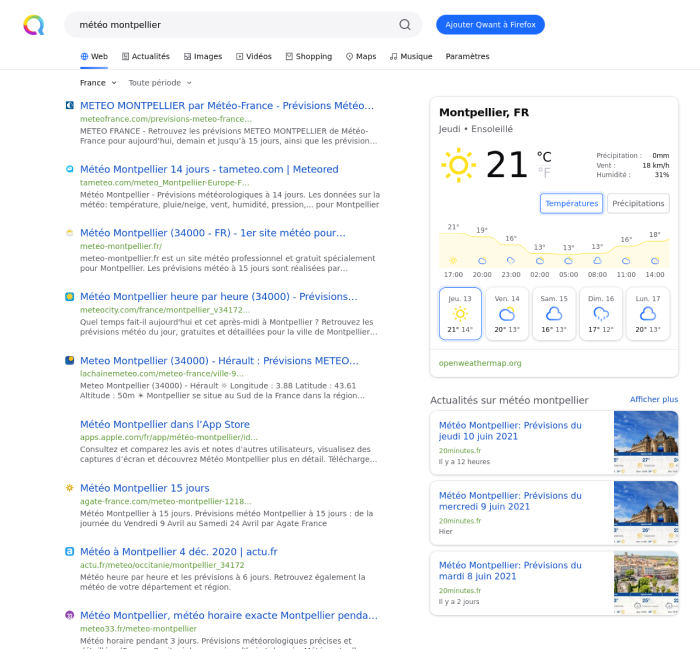This screenshot has height=649, width=700.
Task: Open Météo à Montpellier actu.fr result
Action: [x=179, y=551]
